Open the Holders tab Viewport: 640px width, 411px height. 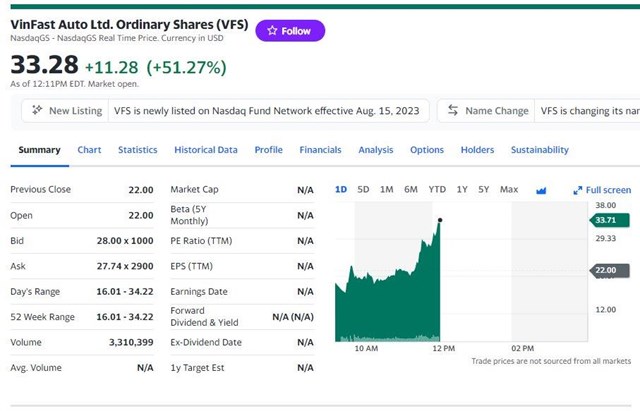tap(478, 150)
